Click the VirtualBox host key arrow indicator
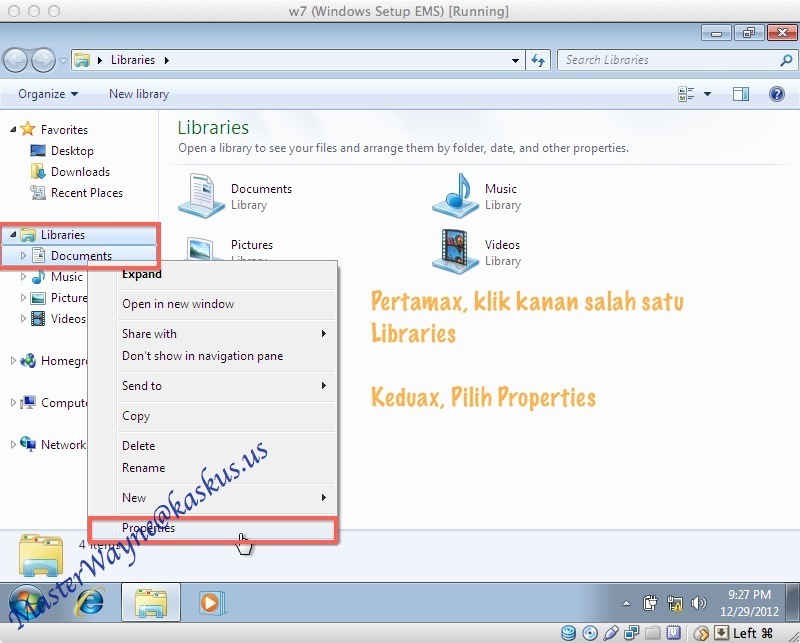 (x=721, y=633)
